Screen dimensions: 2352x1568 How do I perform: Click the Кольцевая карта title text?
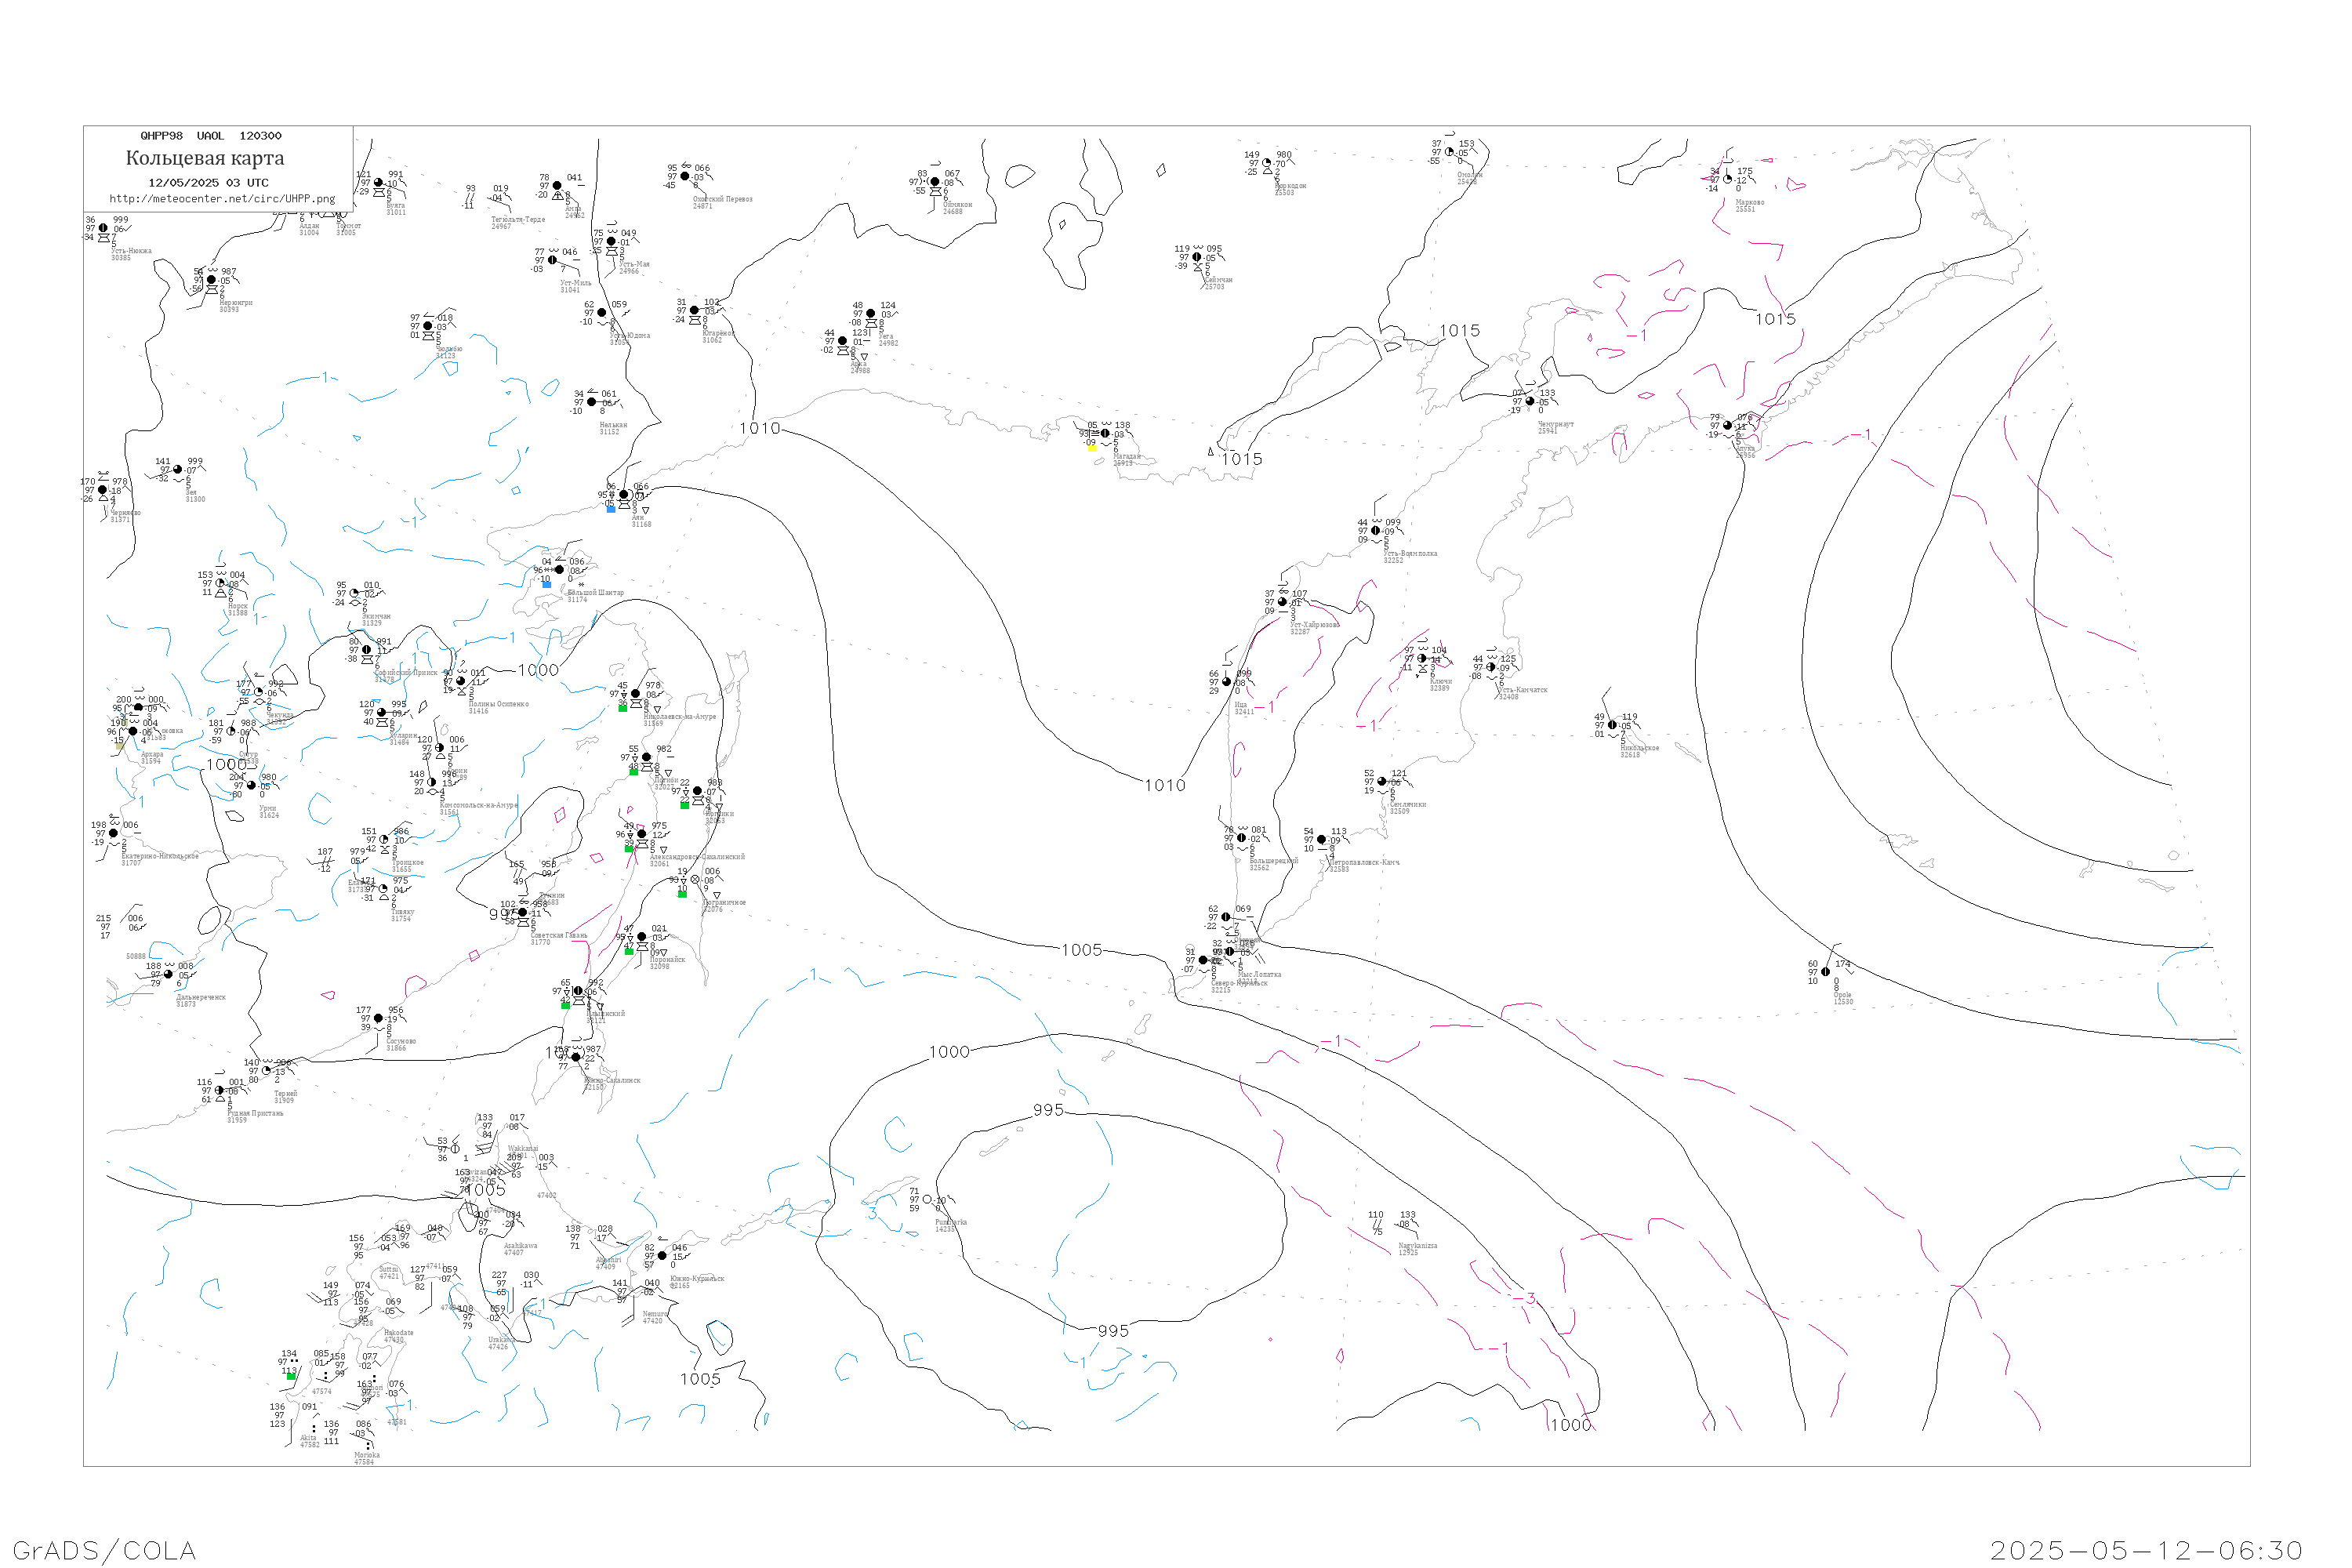205,158
